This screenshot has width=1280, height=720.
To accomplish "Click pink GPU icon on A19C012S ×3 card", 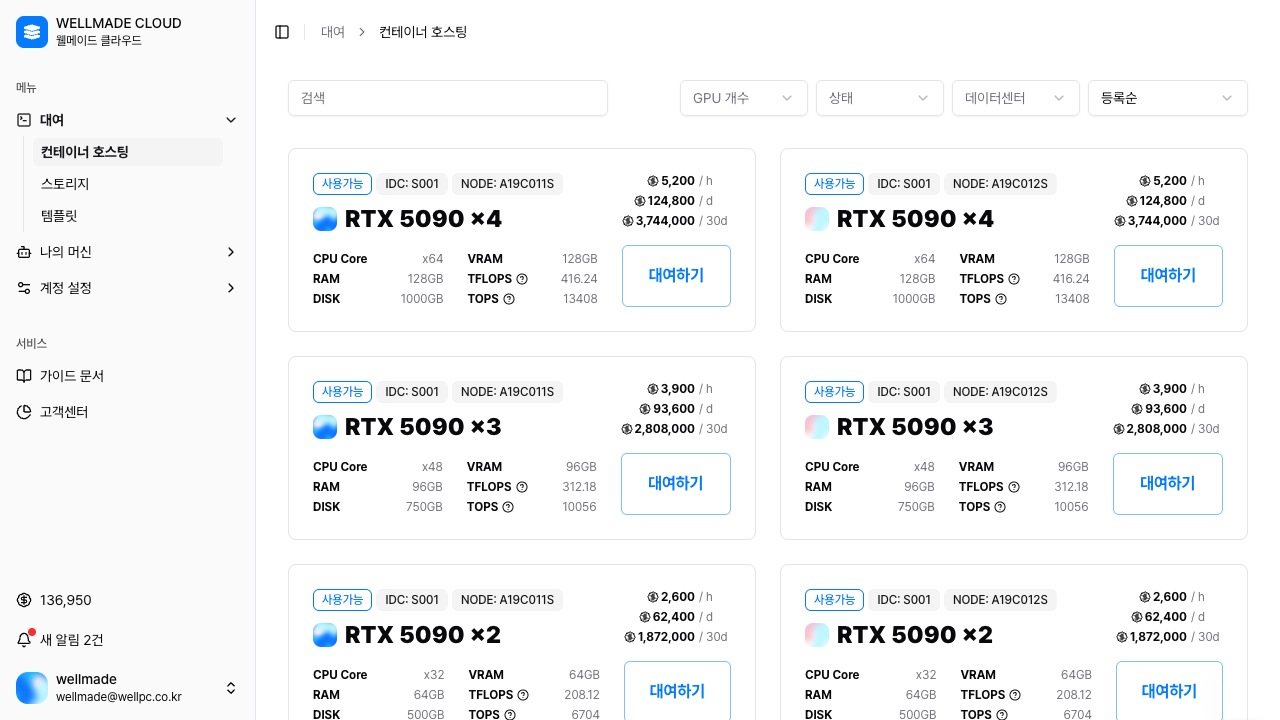I will point(817,427).
